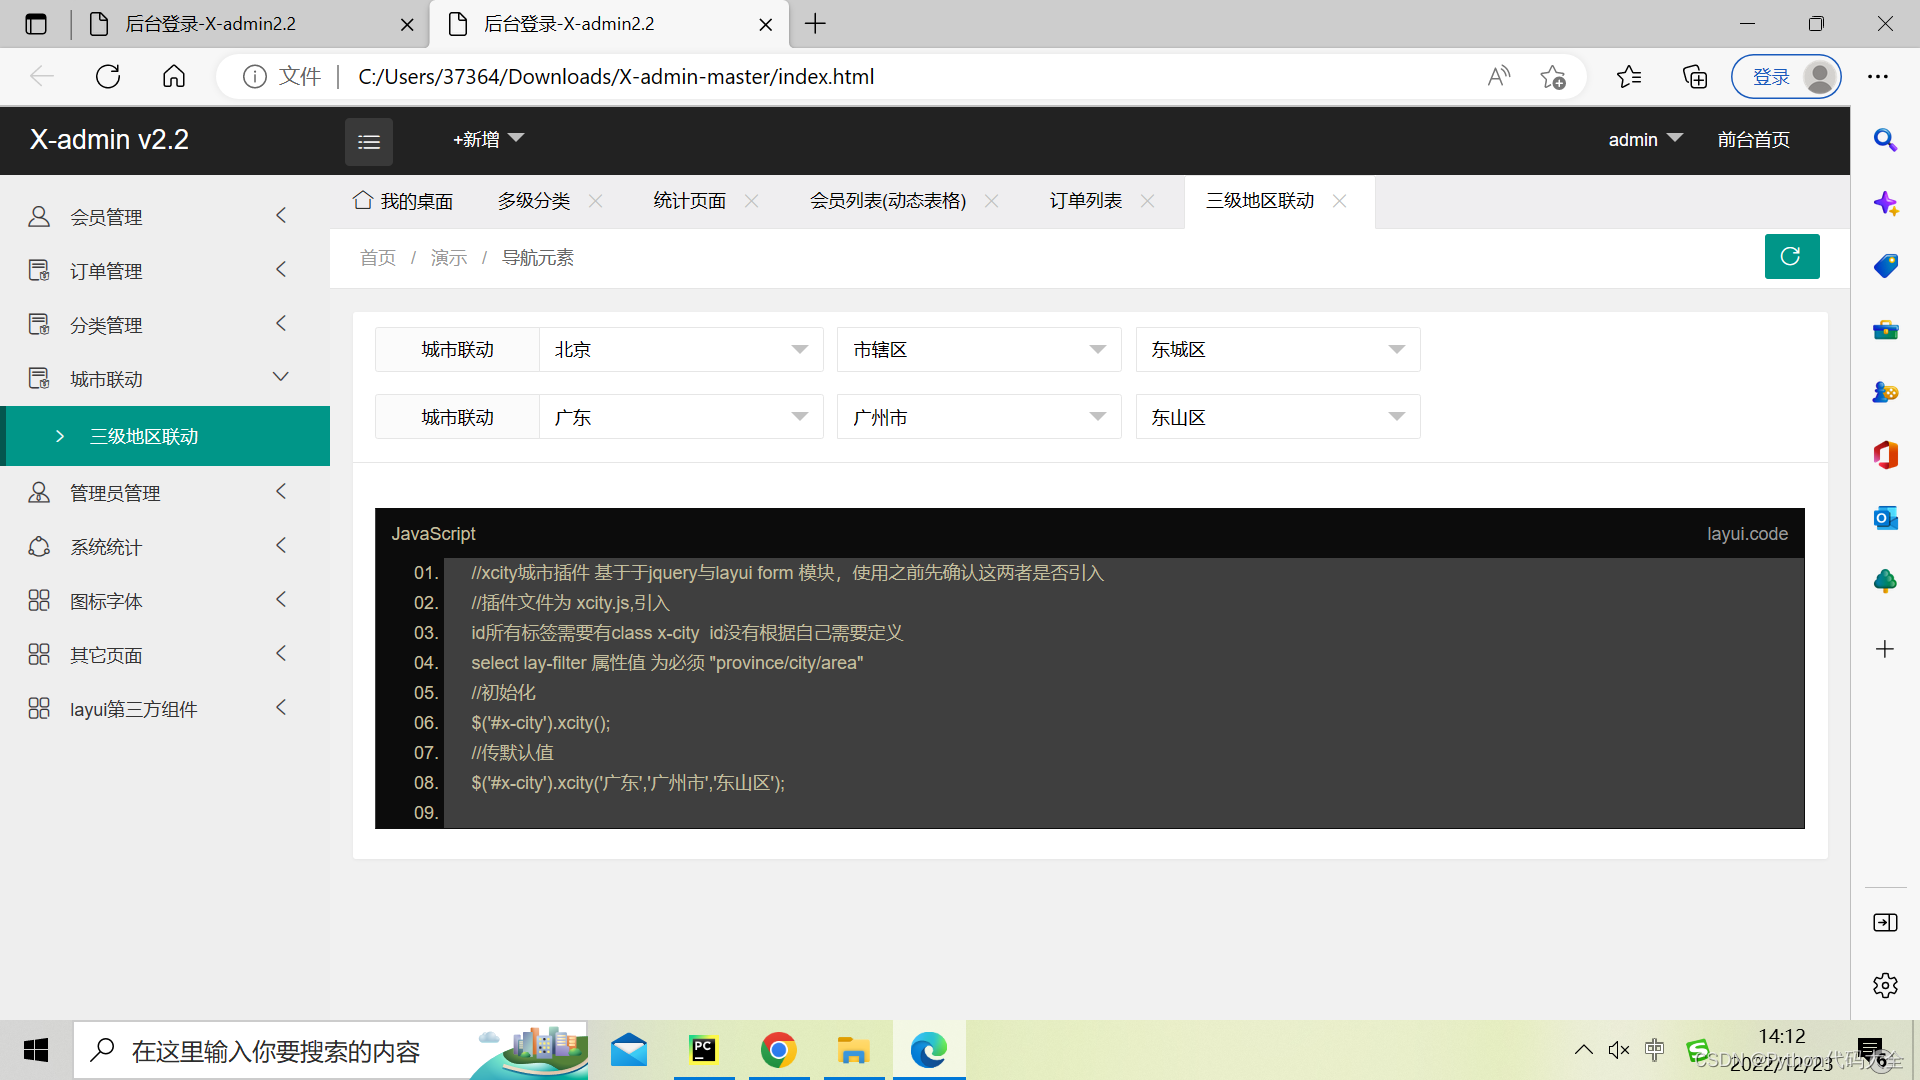Open the 北京 province dropdown
The image size is (1920, 1080).
(x=681, y=349)
